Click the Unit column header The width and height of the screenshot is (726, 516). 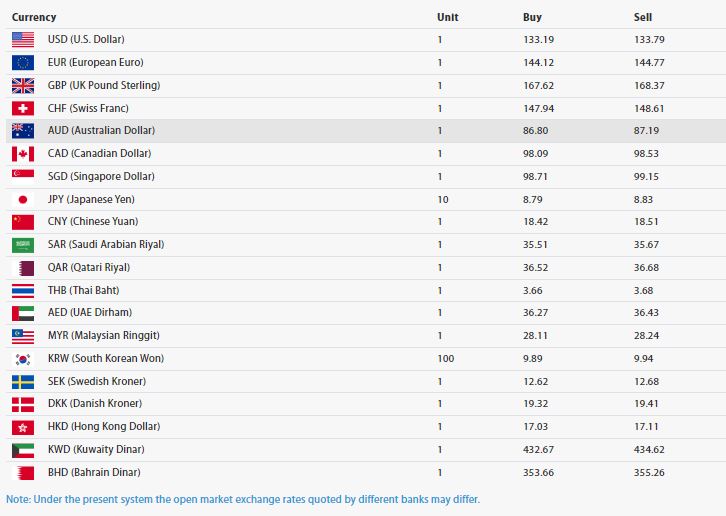[448, 17]
